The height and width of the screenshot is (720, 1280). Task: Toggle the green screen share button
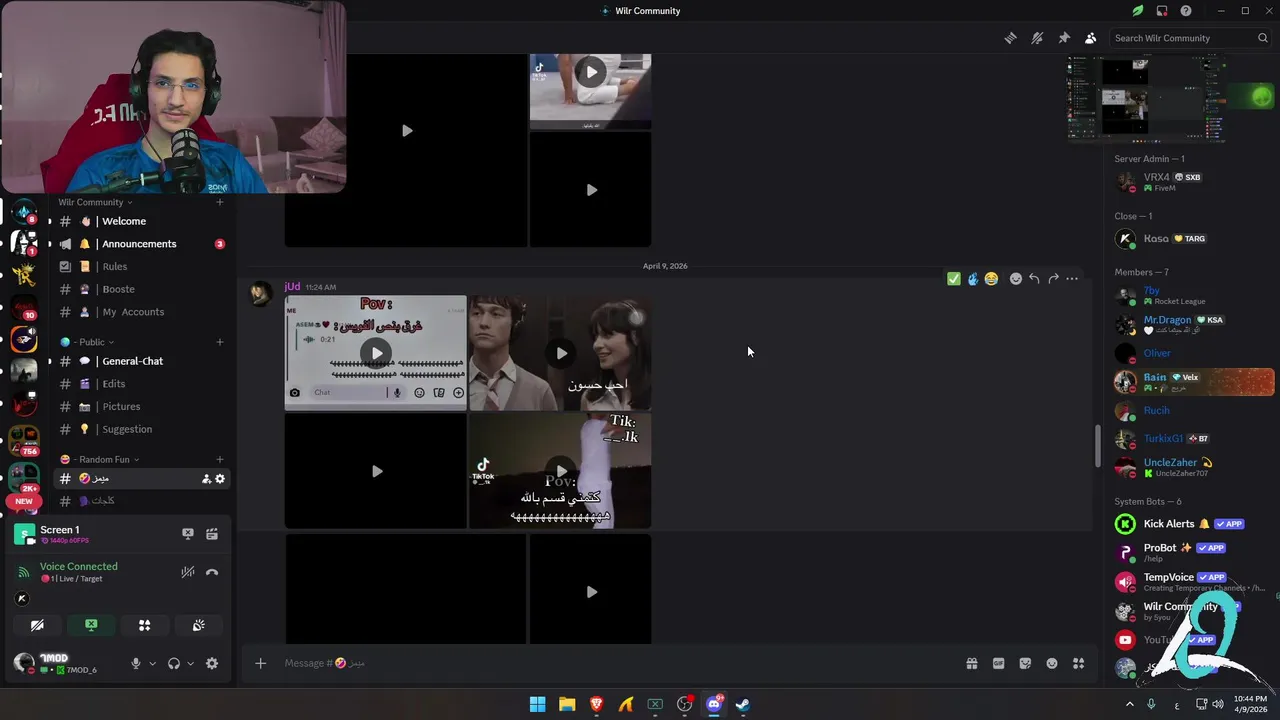tap(91, 625)
